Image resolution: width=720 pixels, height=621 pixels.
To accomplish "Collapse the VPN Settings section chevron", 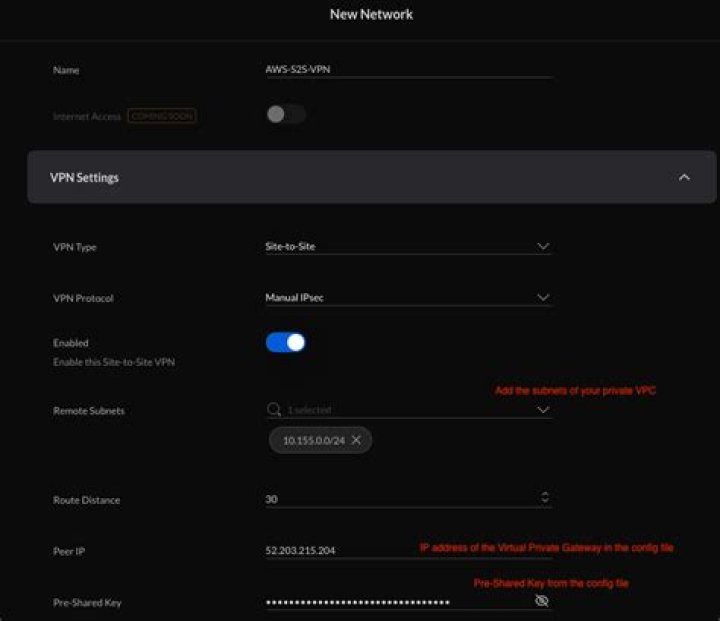I will pos(684,178).
